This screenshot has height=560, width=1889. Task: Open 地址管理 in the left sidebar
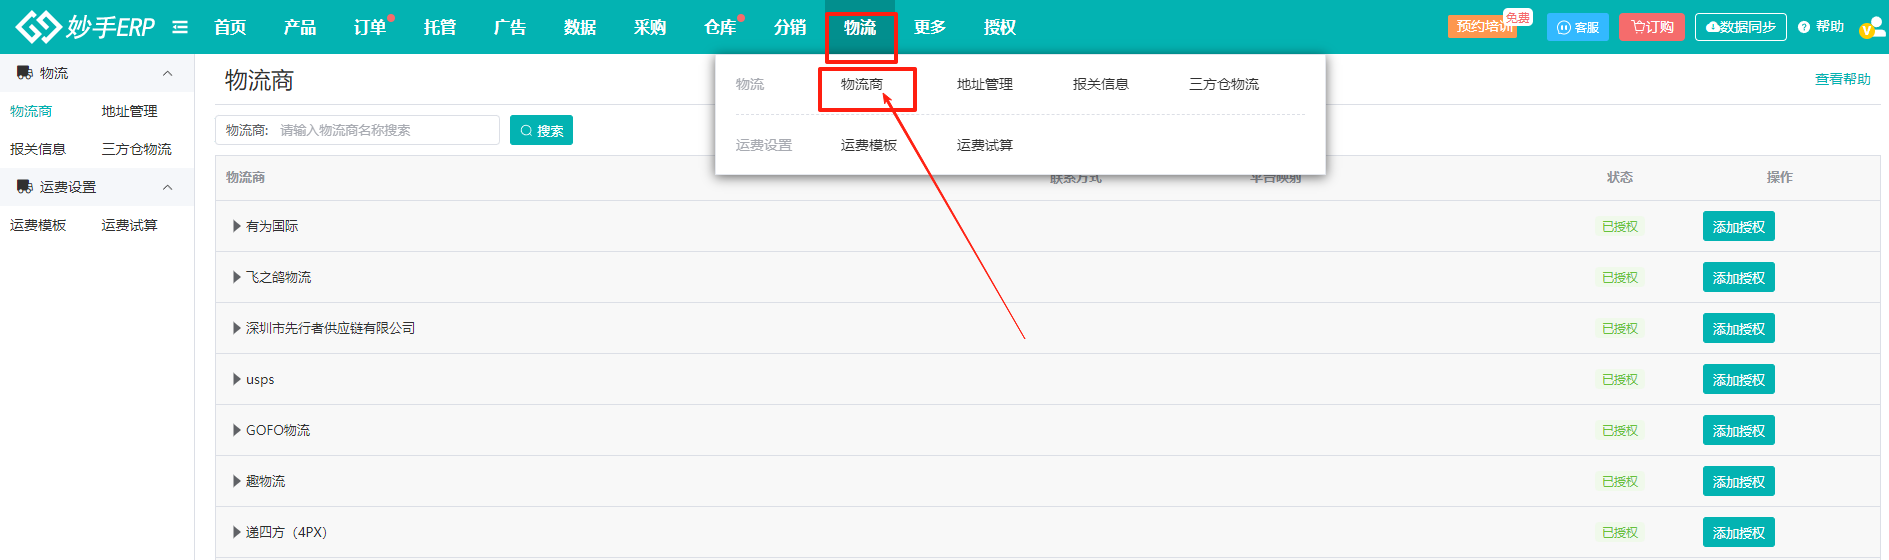click(129, 111)
